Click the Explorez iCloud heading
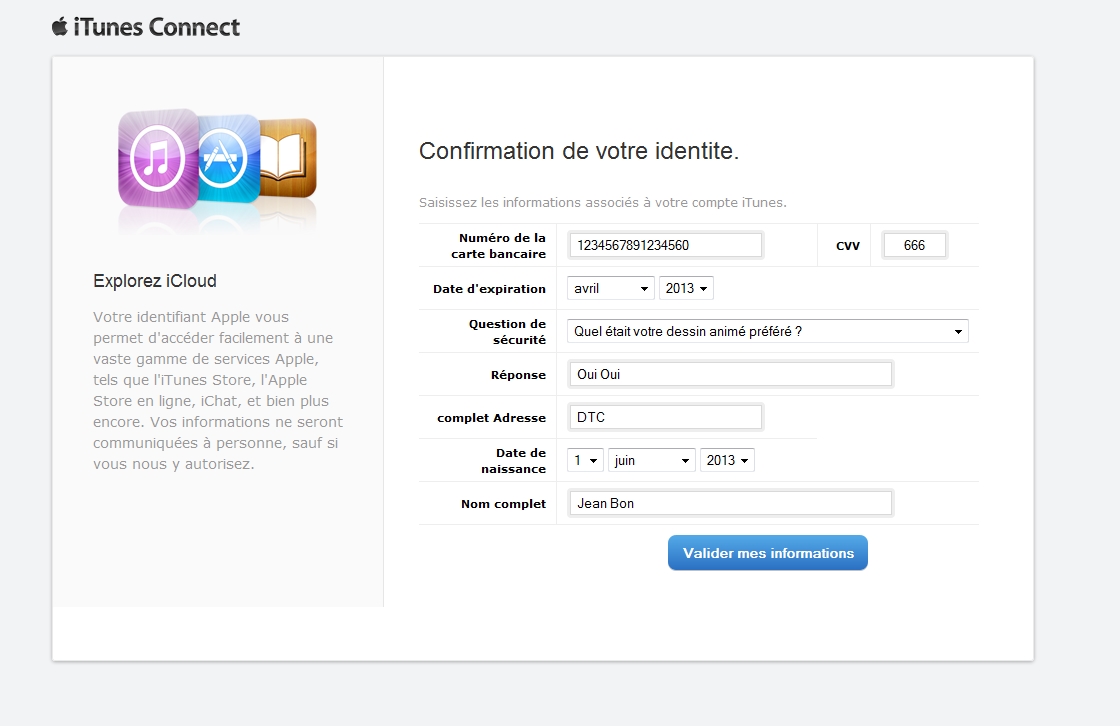This screenshot has width=1120, height=726. [155, 281]
